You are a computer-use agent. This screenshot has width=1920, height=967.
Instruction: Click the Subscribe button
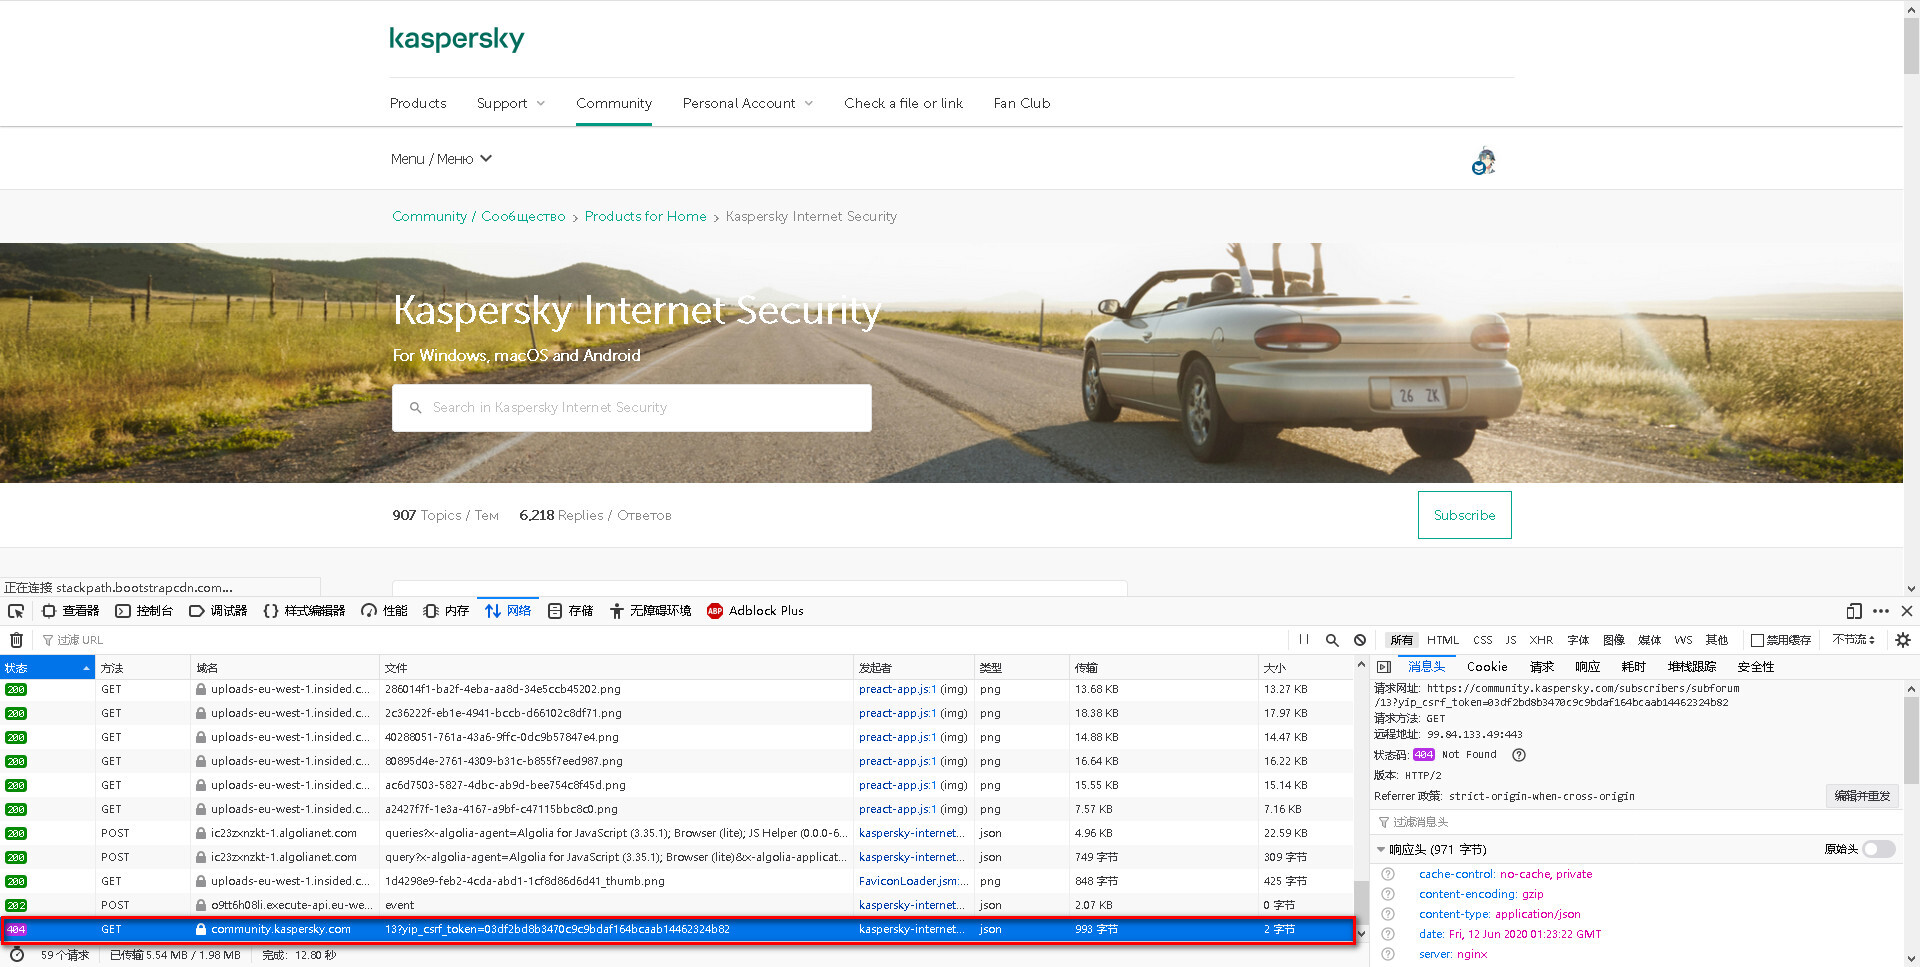coord(1464,515)
